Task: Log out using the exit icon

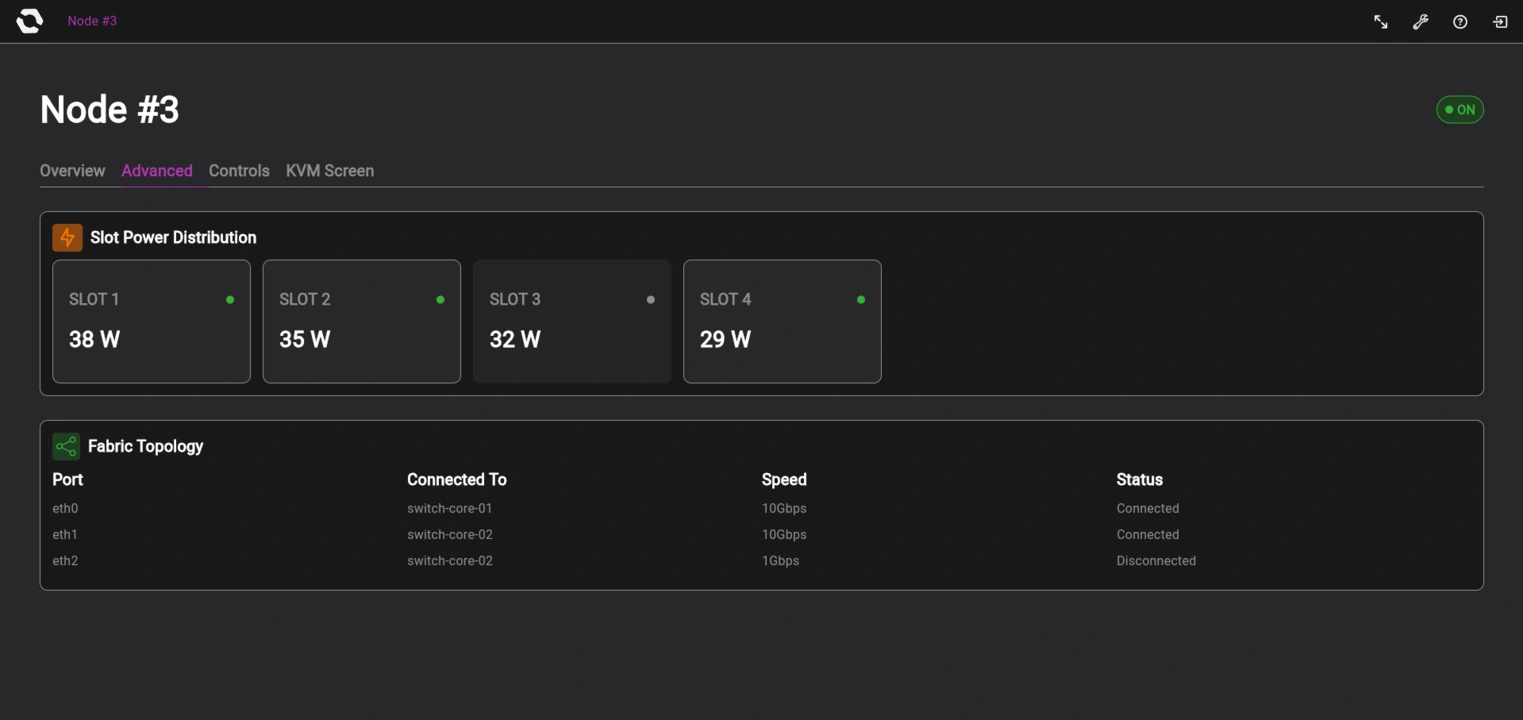Action: click(1499, 21)
